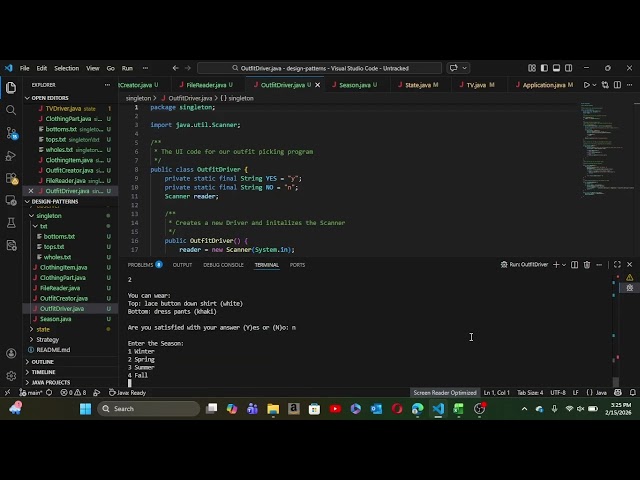Click the main branch in status bar
Image resolution: width=640 pixels, height=480 pixels.
click(x=31, y=393)
